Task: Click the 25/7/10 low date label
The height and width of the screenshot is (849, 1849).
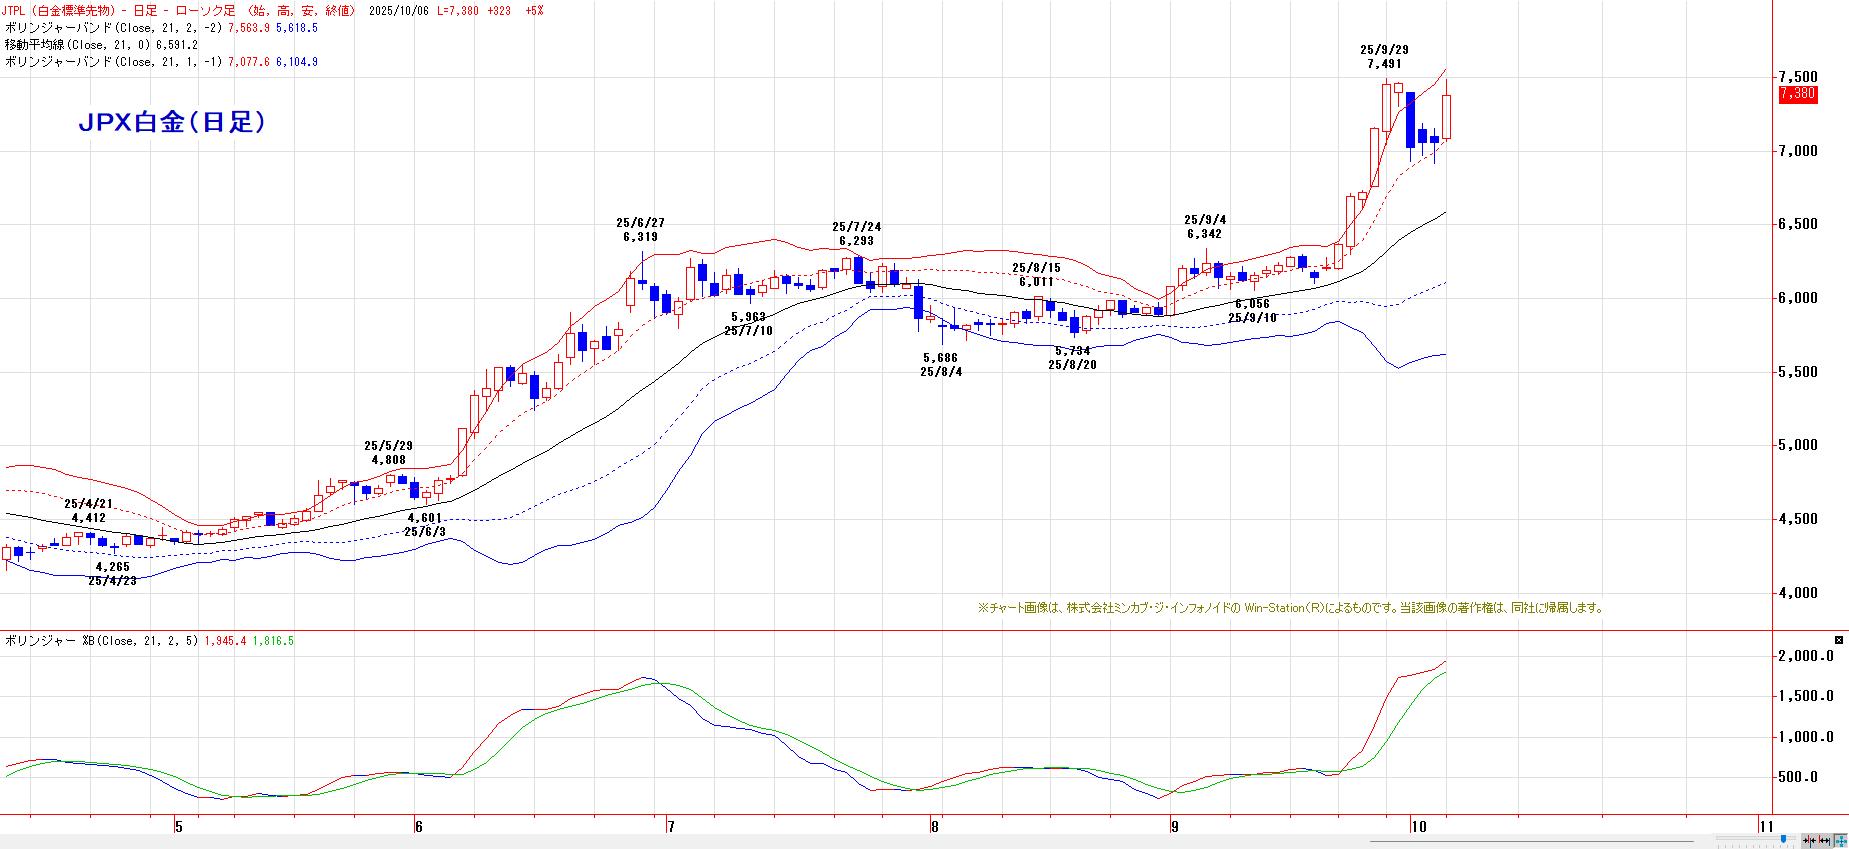Action: (749, 331)
